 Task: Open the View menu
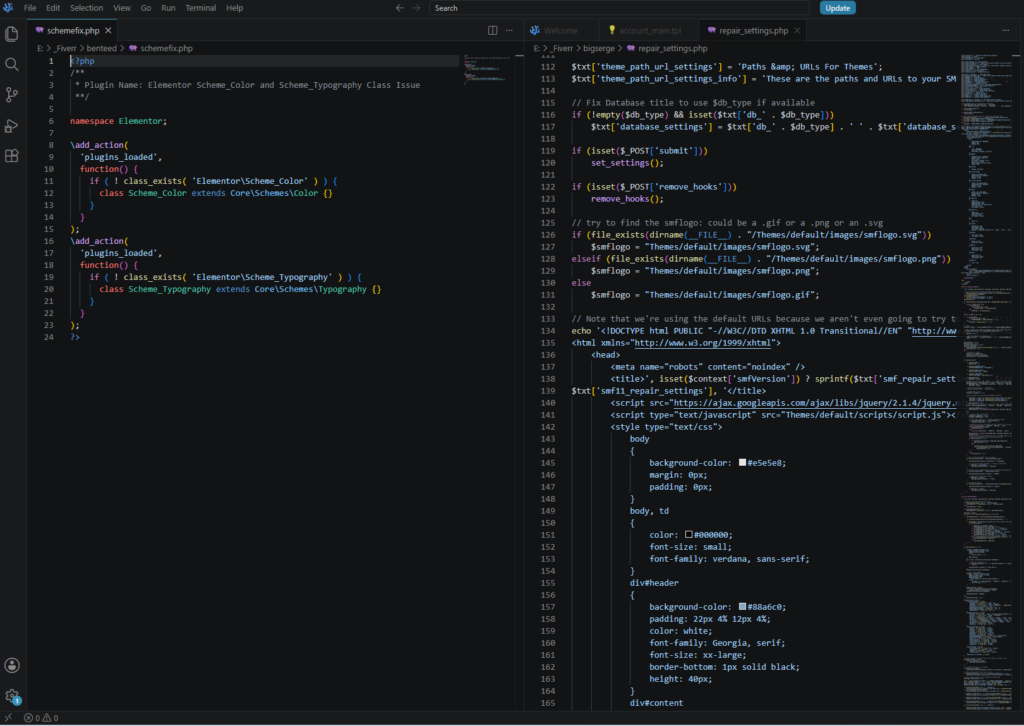tap(121, 8)
